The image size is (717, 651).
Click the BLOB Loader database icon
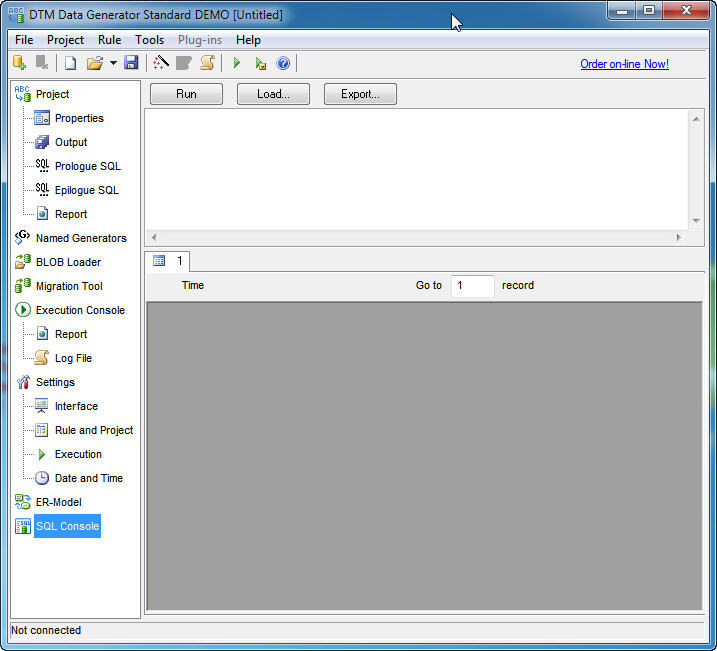click(x=23, y=261)
